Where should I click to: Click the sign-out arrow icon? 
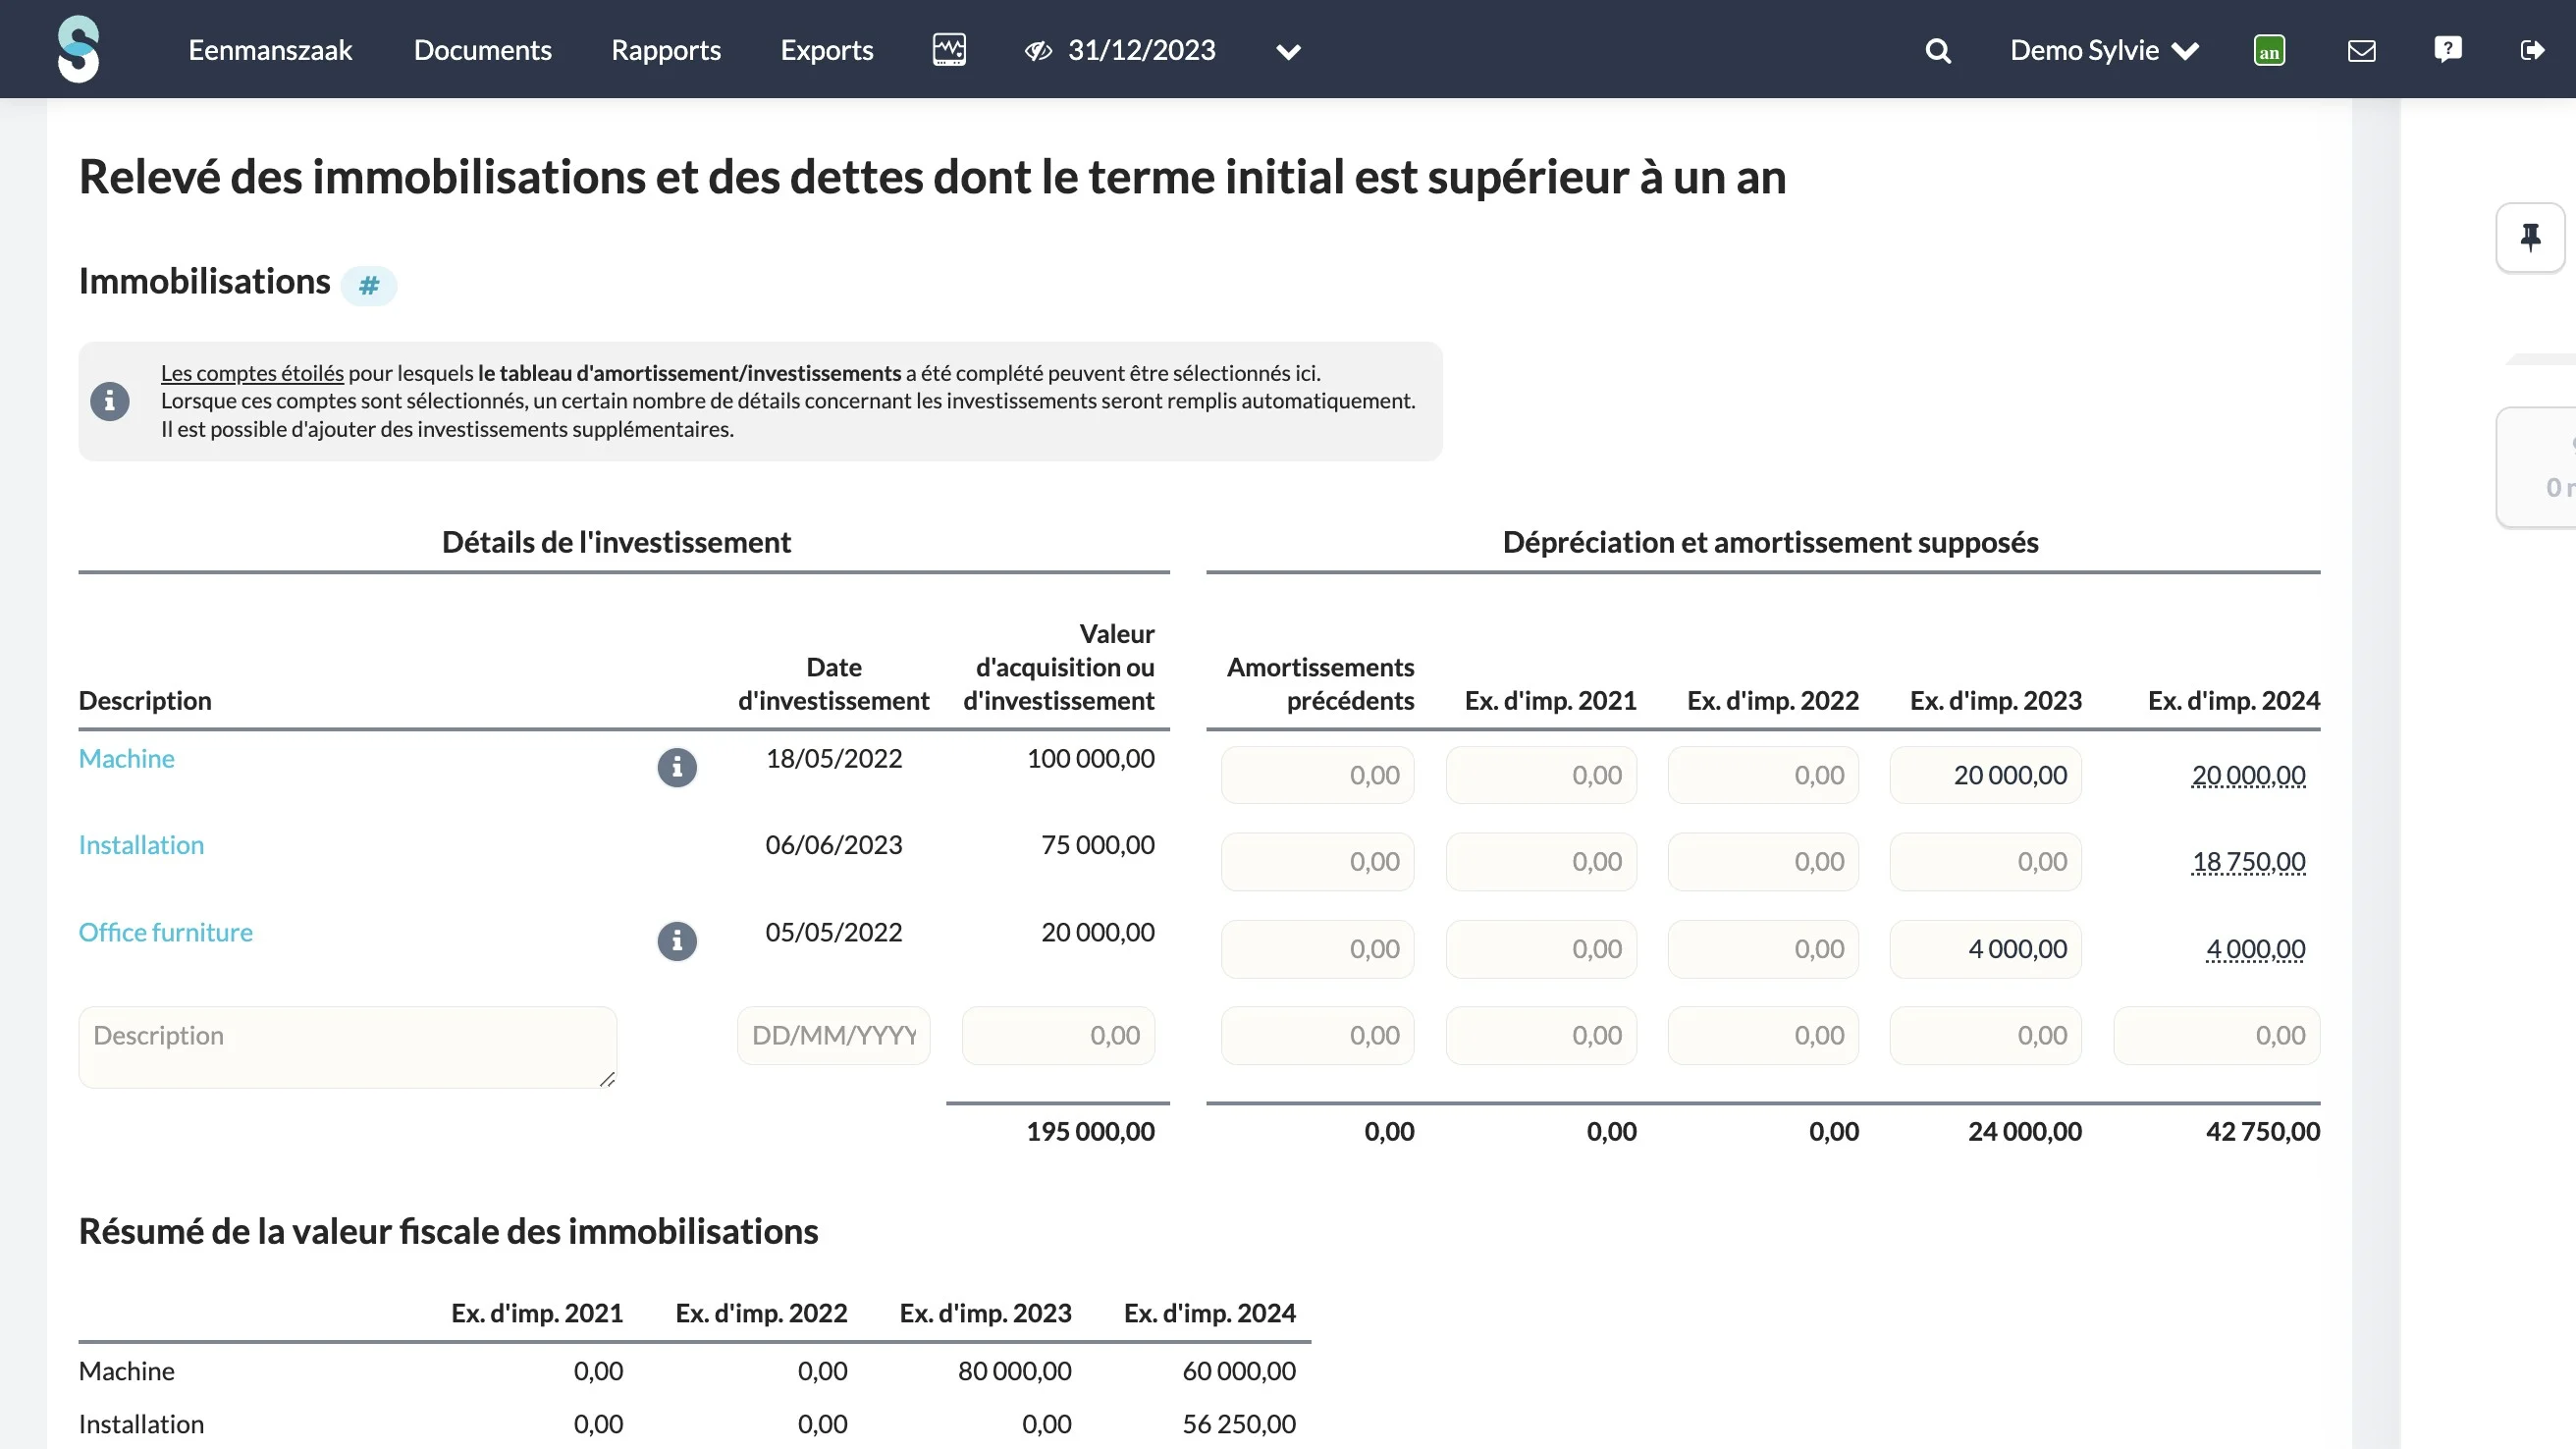[2532, 50]
